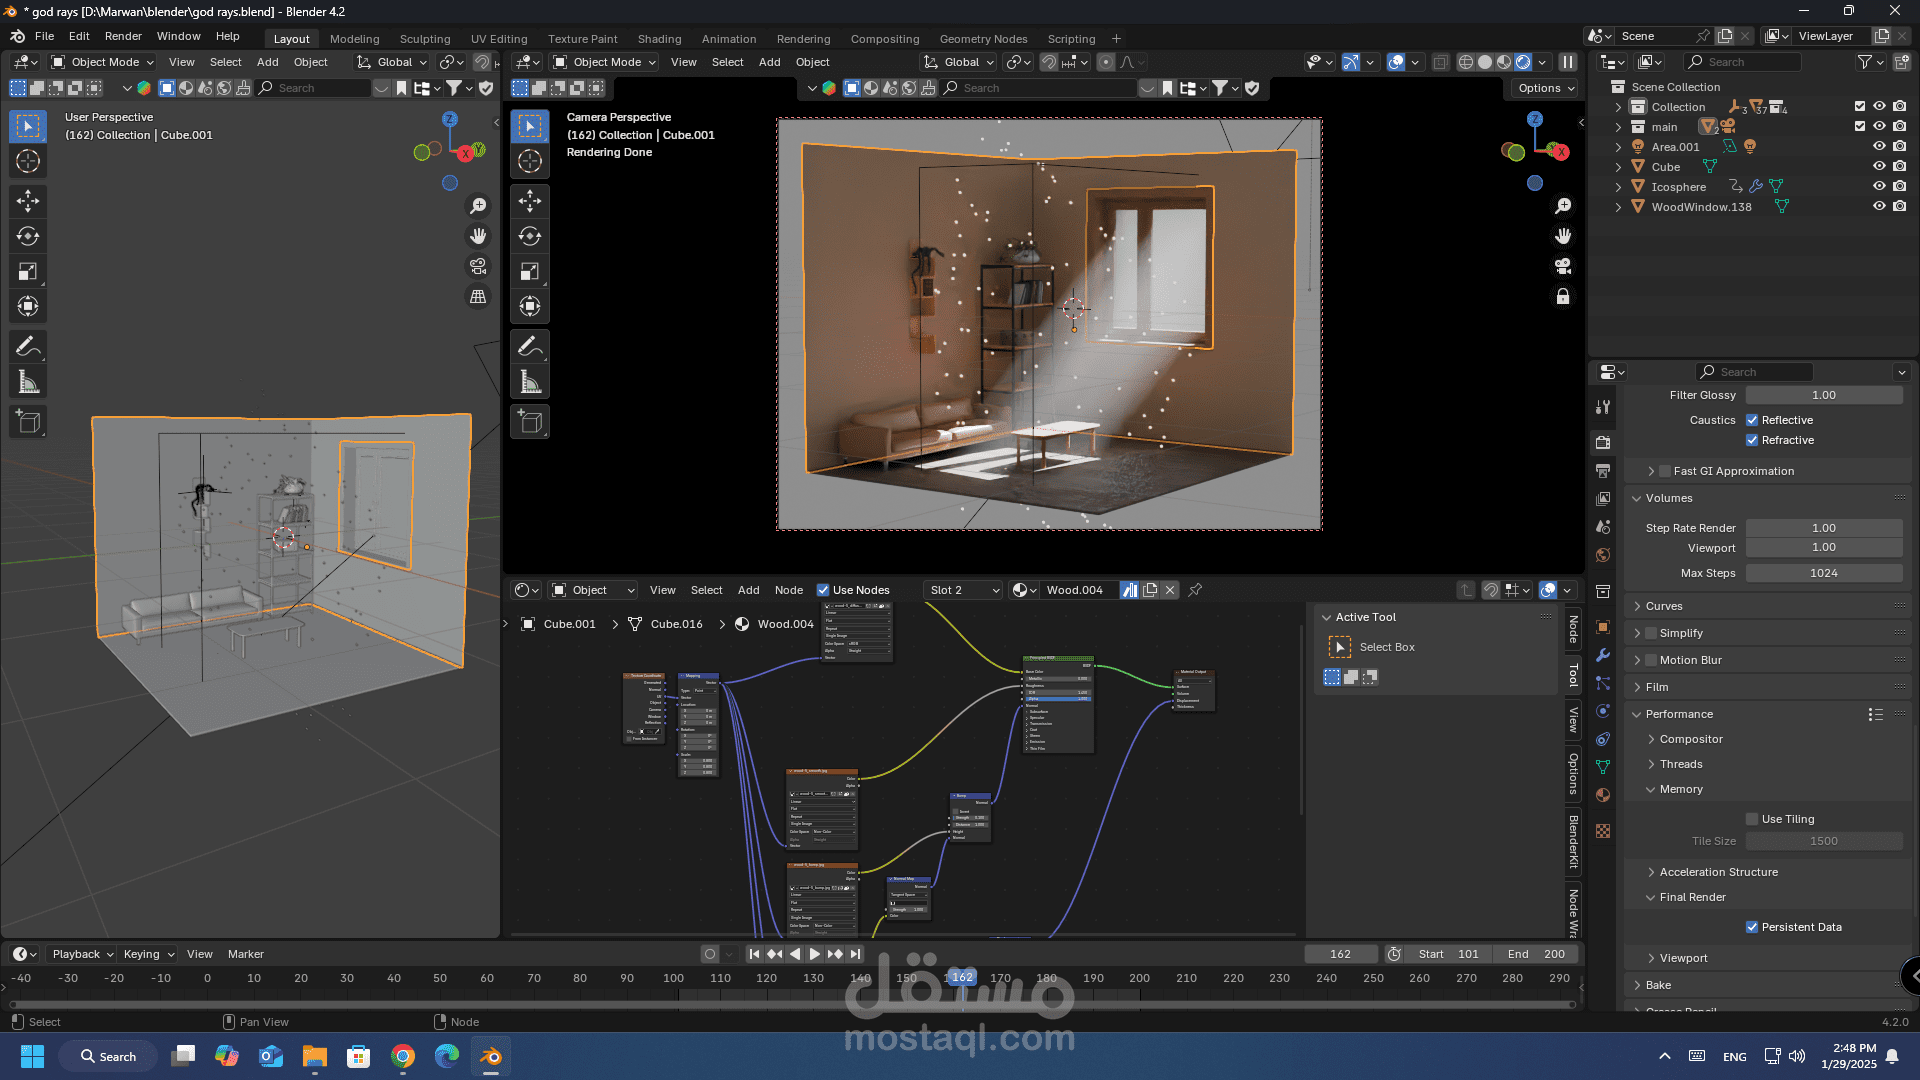Click the Annotate tool in left viewport

tap(28, 346)
